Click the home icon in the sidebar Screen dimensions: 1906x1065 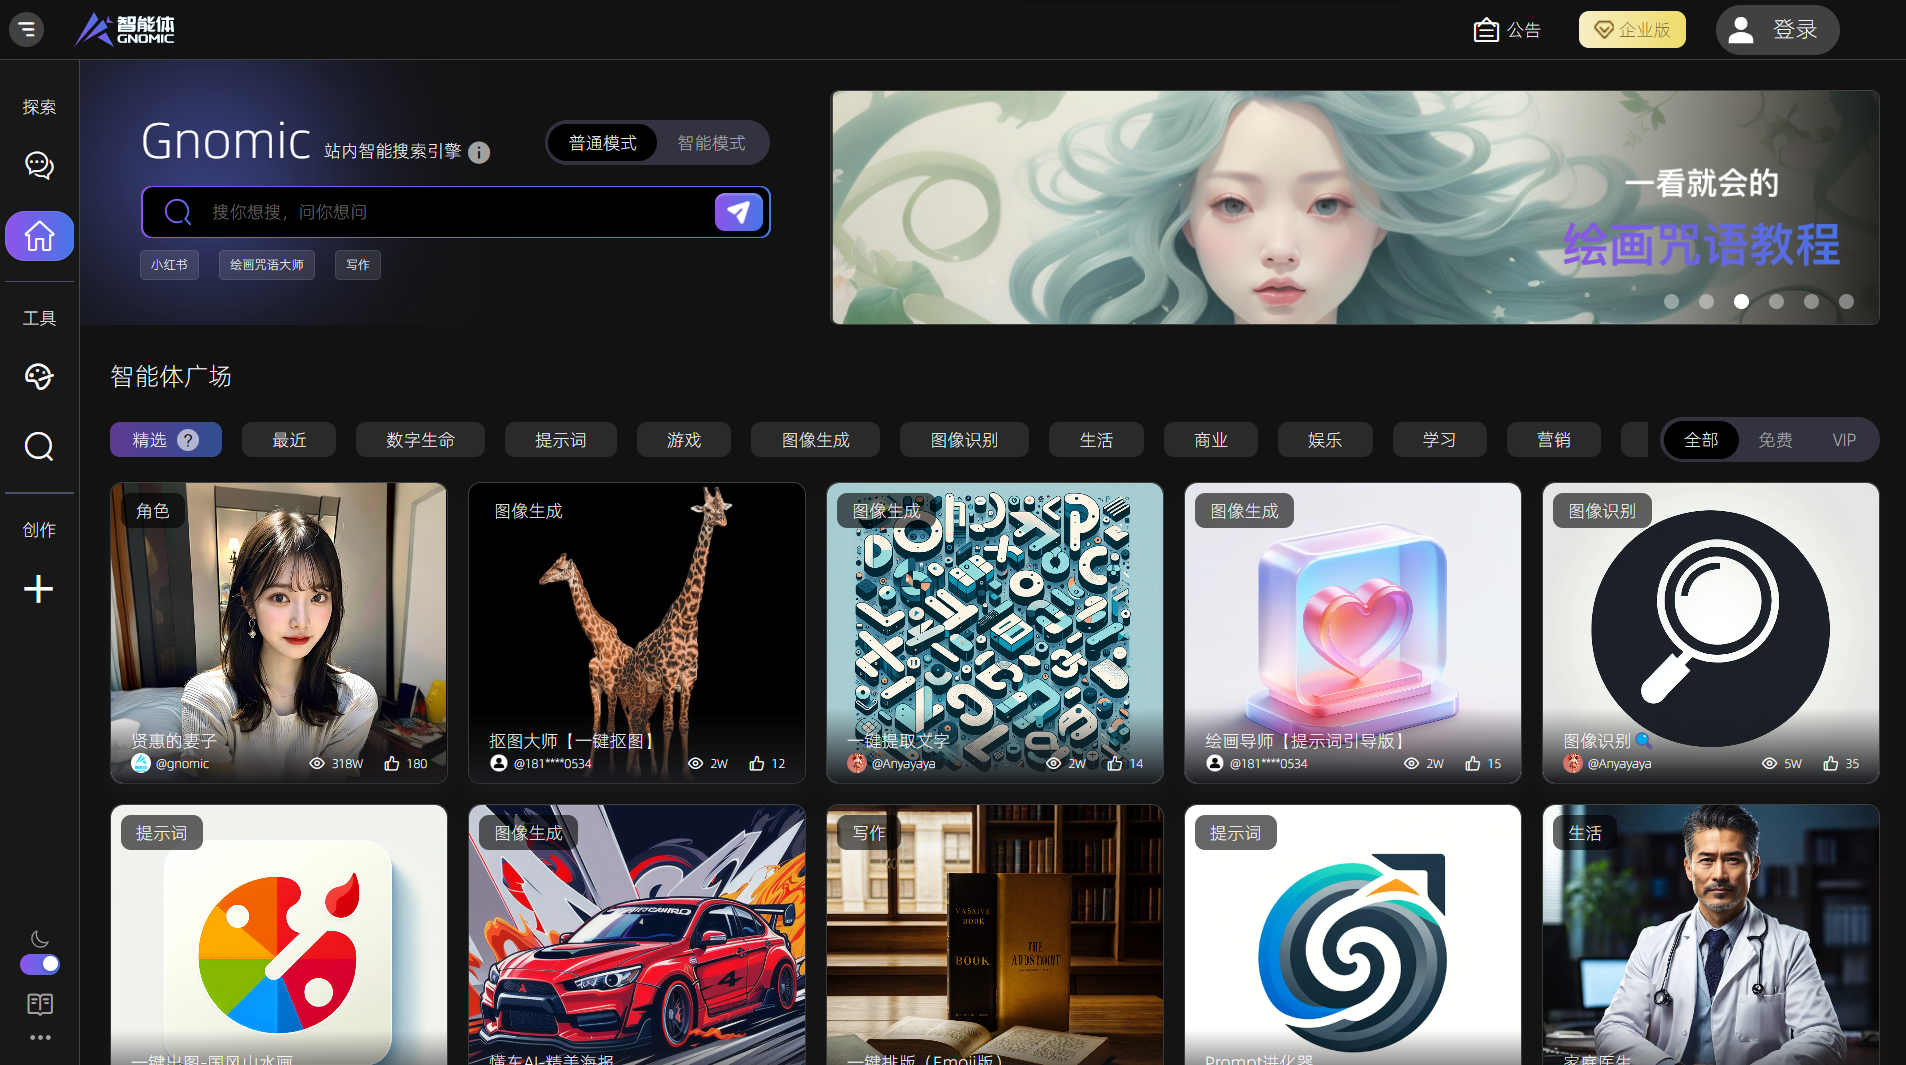click(39, 236)
